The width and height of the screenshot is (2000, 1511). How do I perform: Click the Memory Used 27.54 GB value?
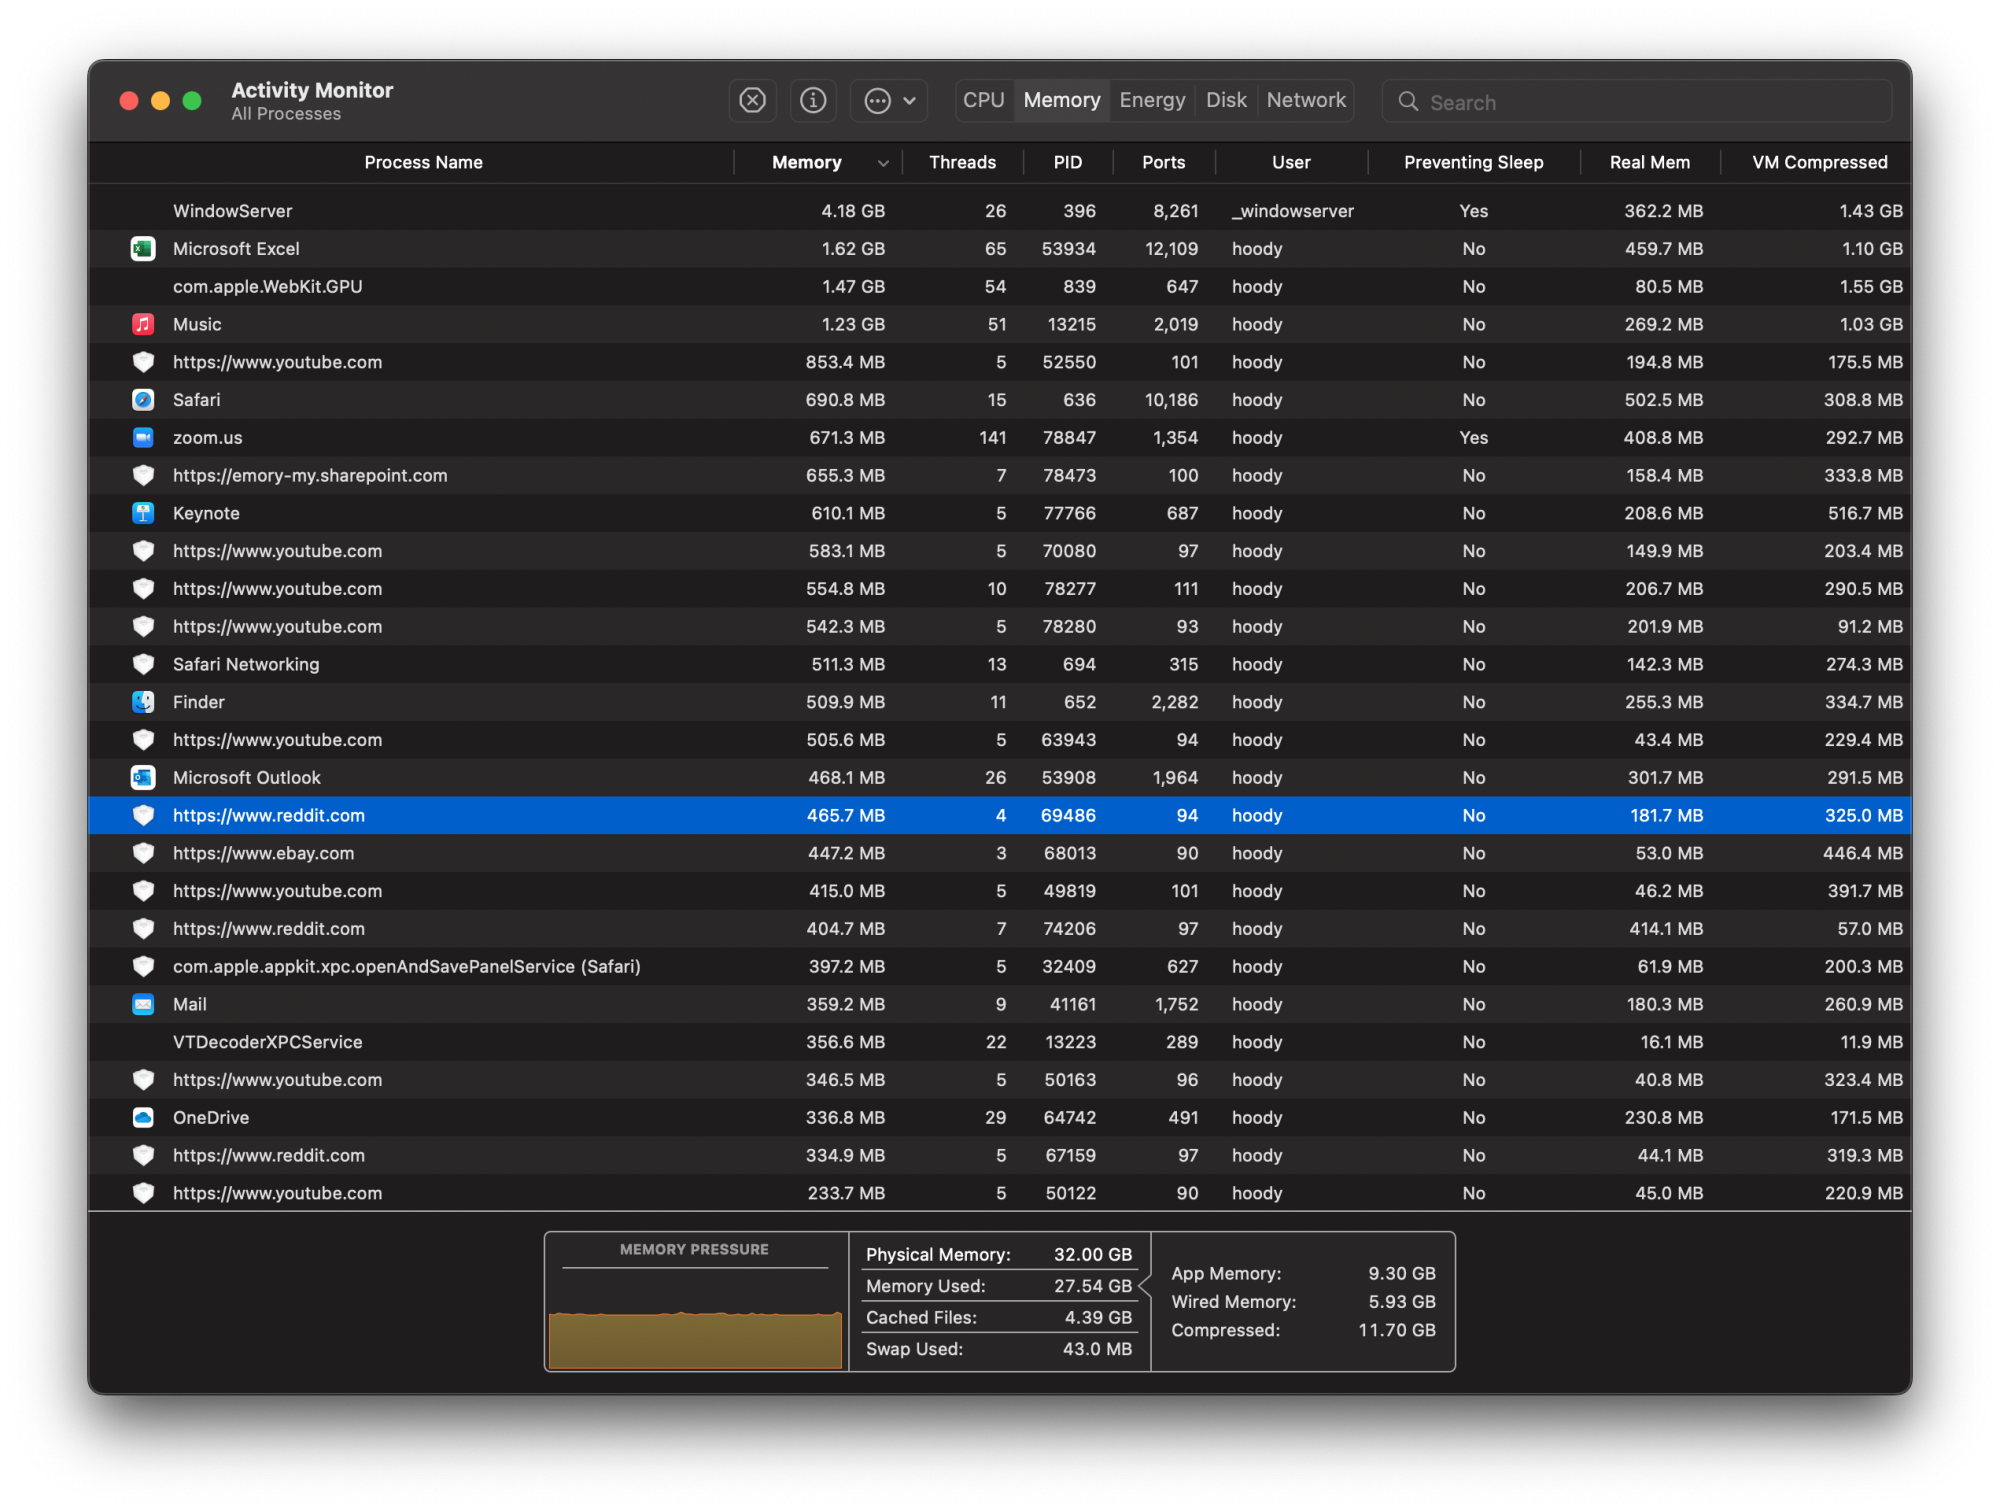1093,1286
